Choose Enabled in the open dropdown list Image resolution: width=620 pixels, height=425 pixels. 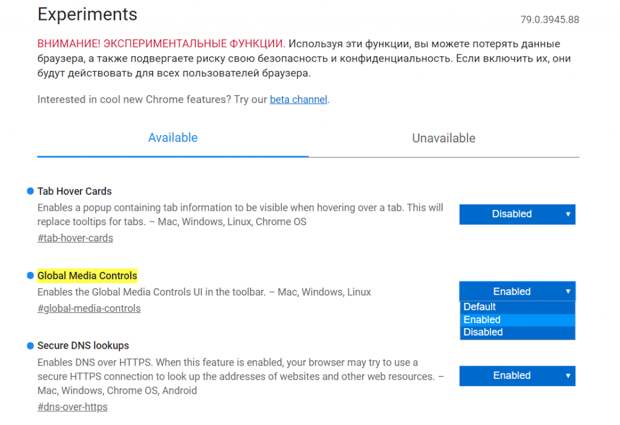pyautogui.click(x=517, y=320)
